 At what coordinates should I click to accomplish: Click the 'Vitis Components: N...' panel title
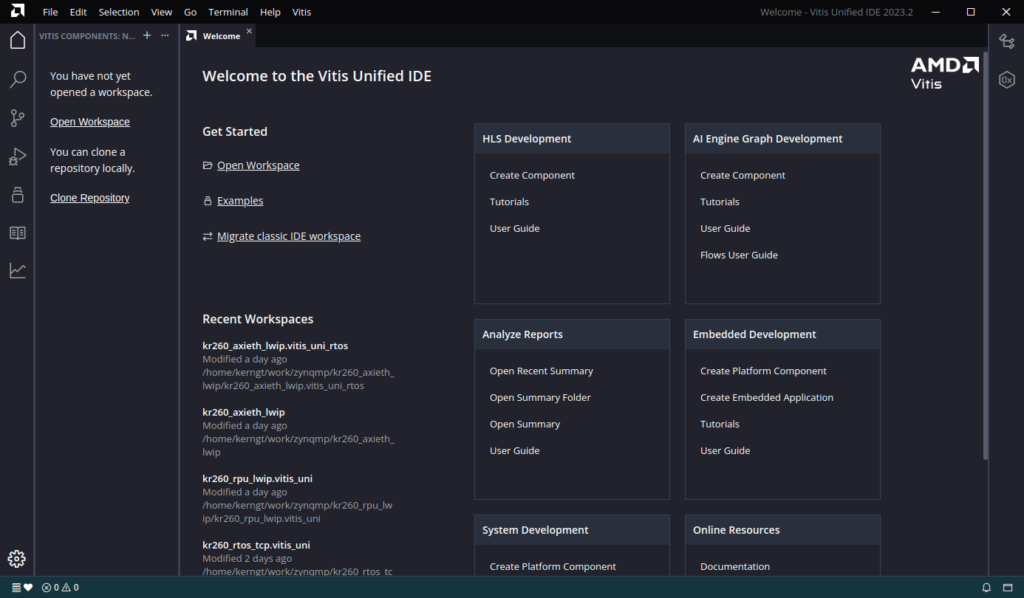point(87,36)
